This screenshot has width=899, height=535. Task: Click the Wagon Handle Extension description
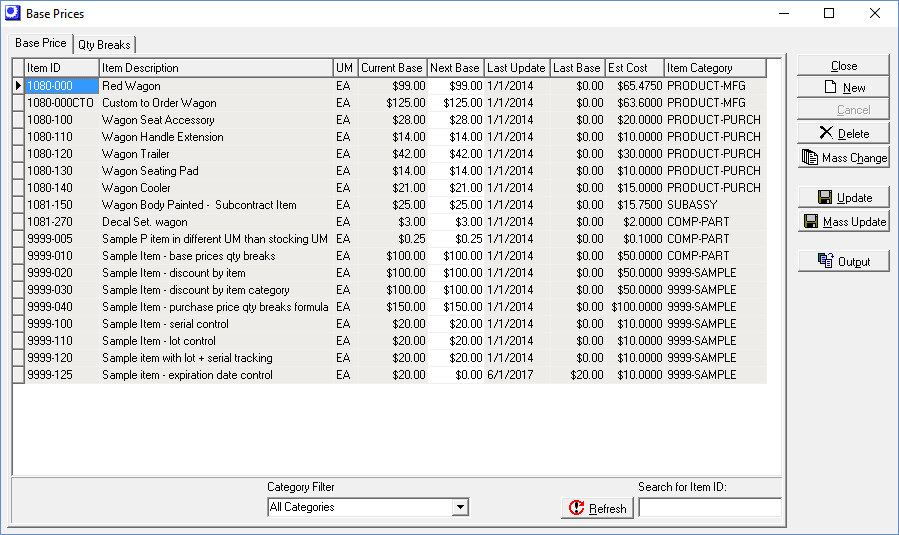click(x=163, y=136)
